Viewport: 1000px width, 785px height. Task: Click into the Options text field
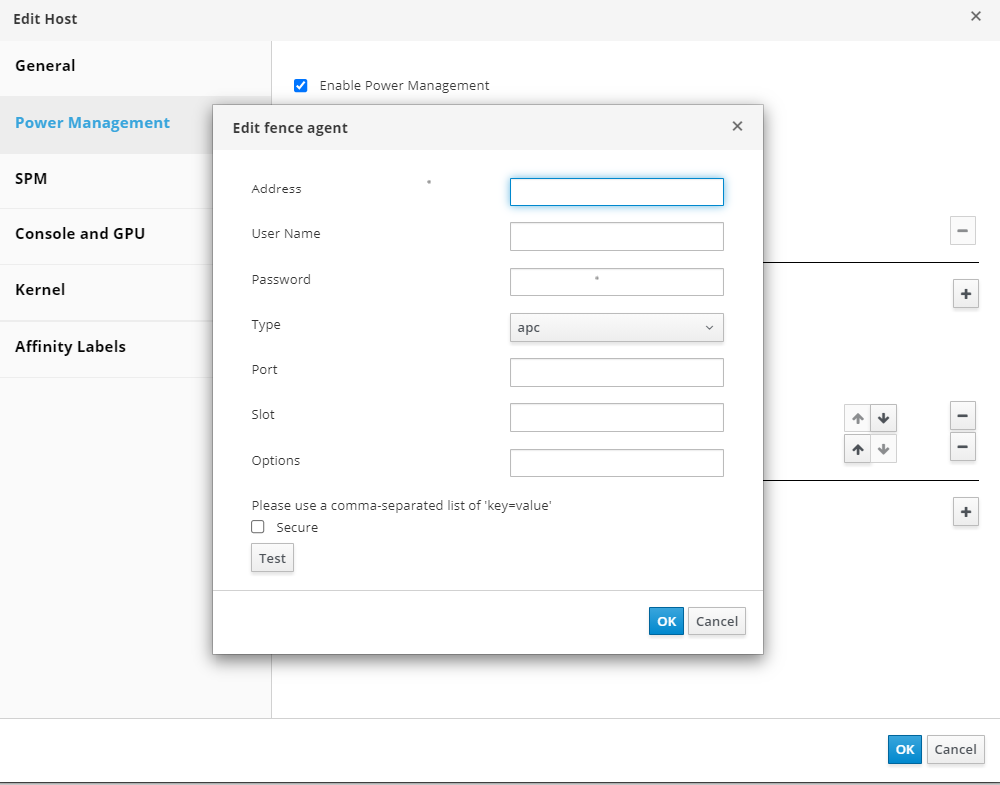coord(616,463)
